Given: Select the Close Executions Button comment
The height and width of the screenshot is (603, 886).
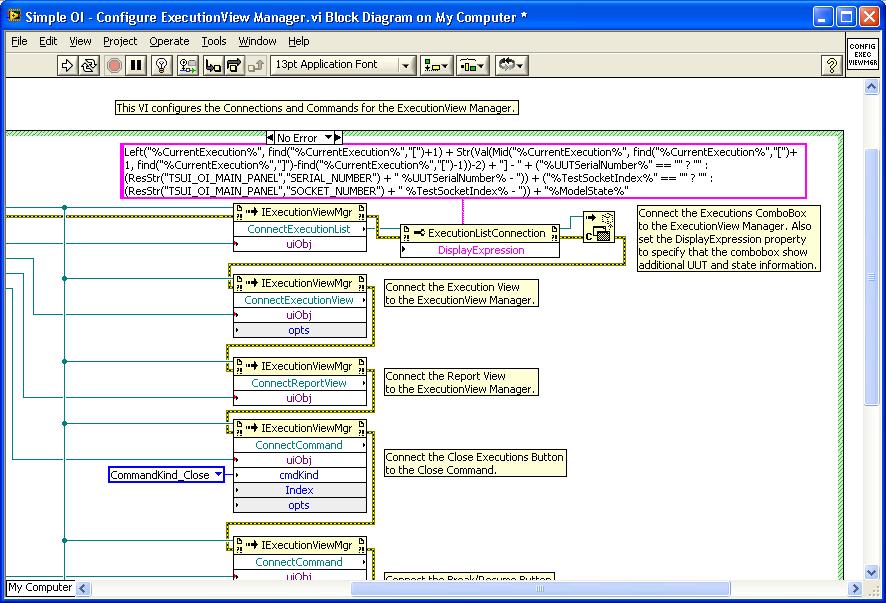Looking at the screenshot, I should [475, 463].
